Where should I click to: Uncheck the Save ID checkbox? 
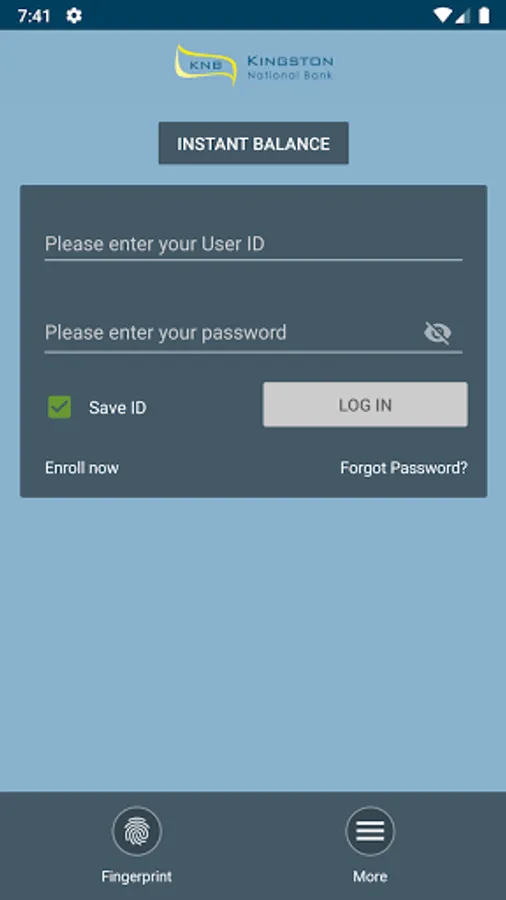tap(60, 407)
